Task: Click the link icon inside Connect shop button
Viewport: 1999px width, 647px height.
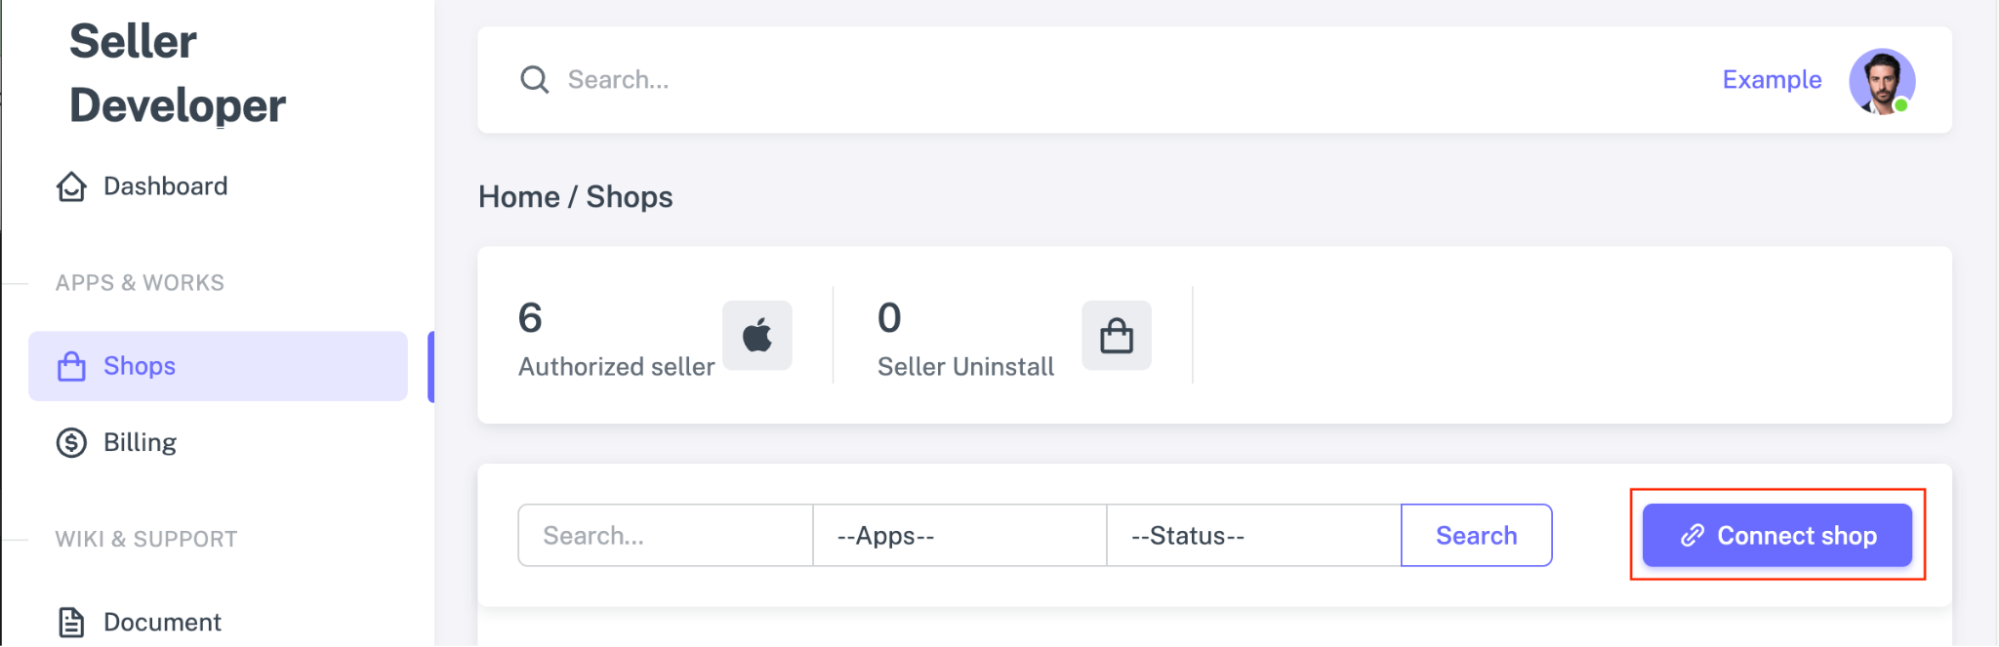Action: point(1691,535)
